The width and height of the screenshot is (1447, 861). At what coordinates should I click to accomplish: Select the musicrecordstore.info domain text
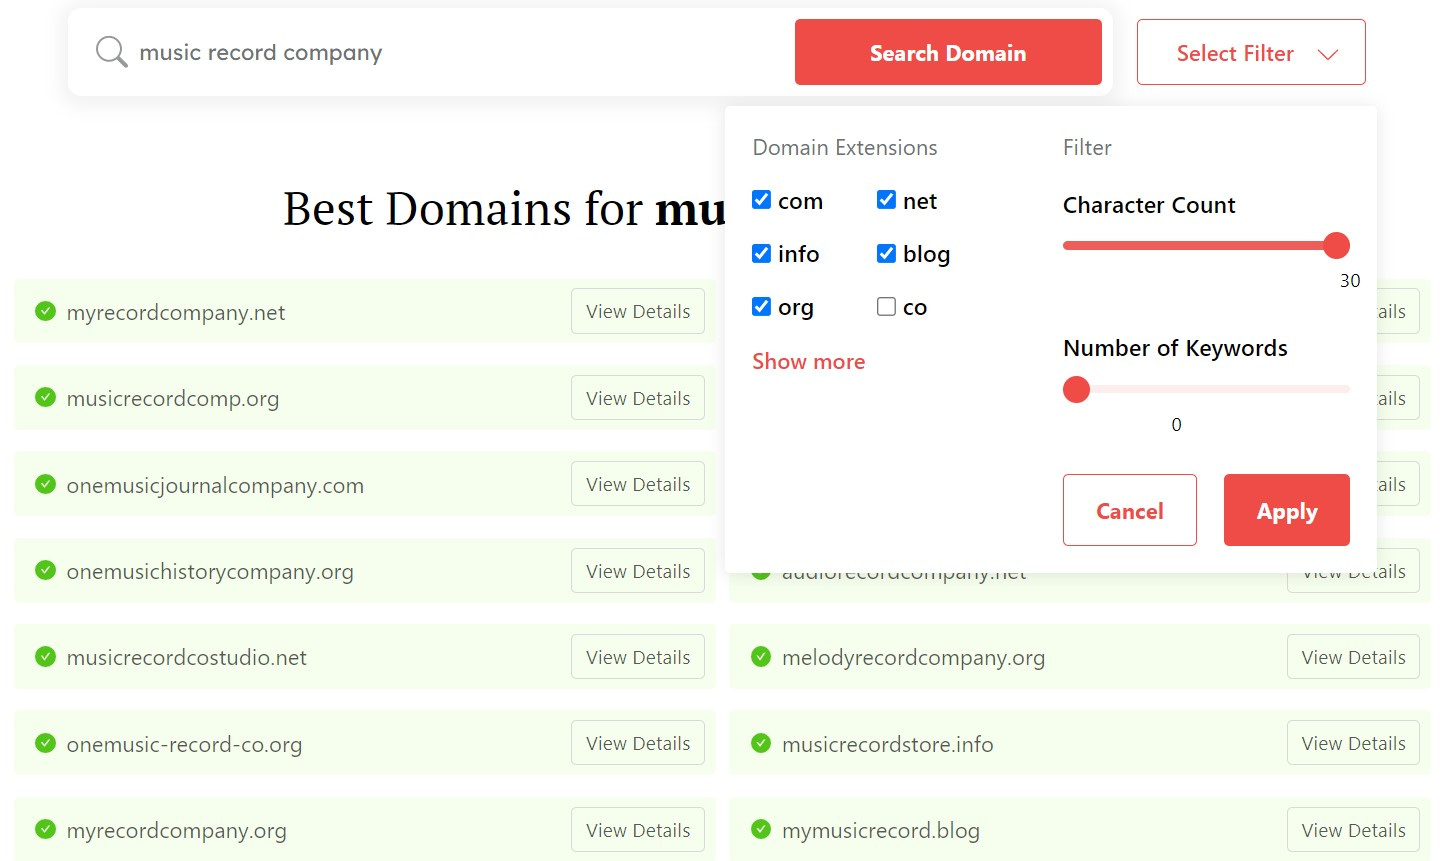(888, 744)
